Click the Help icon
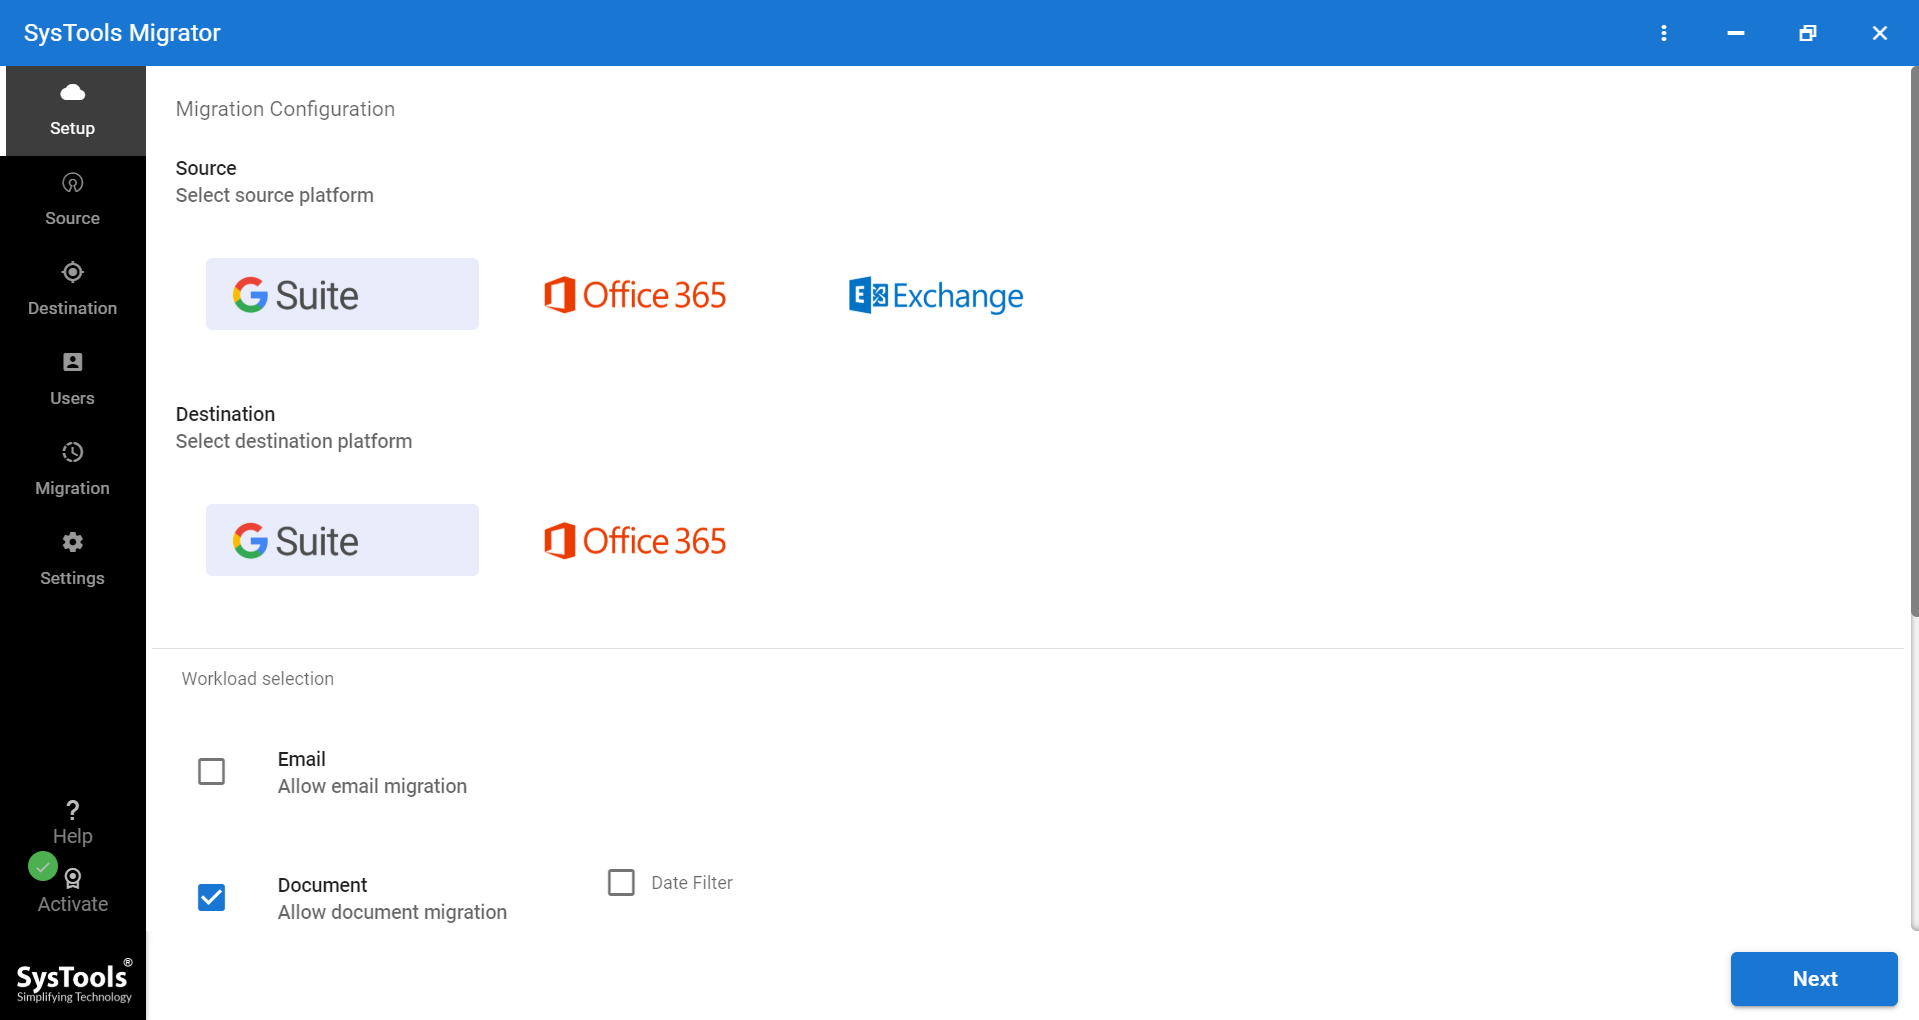This screenshot has height=1020, width=1919. [x=72, y=820]
